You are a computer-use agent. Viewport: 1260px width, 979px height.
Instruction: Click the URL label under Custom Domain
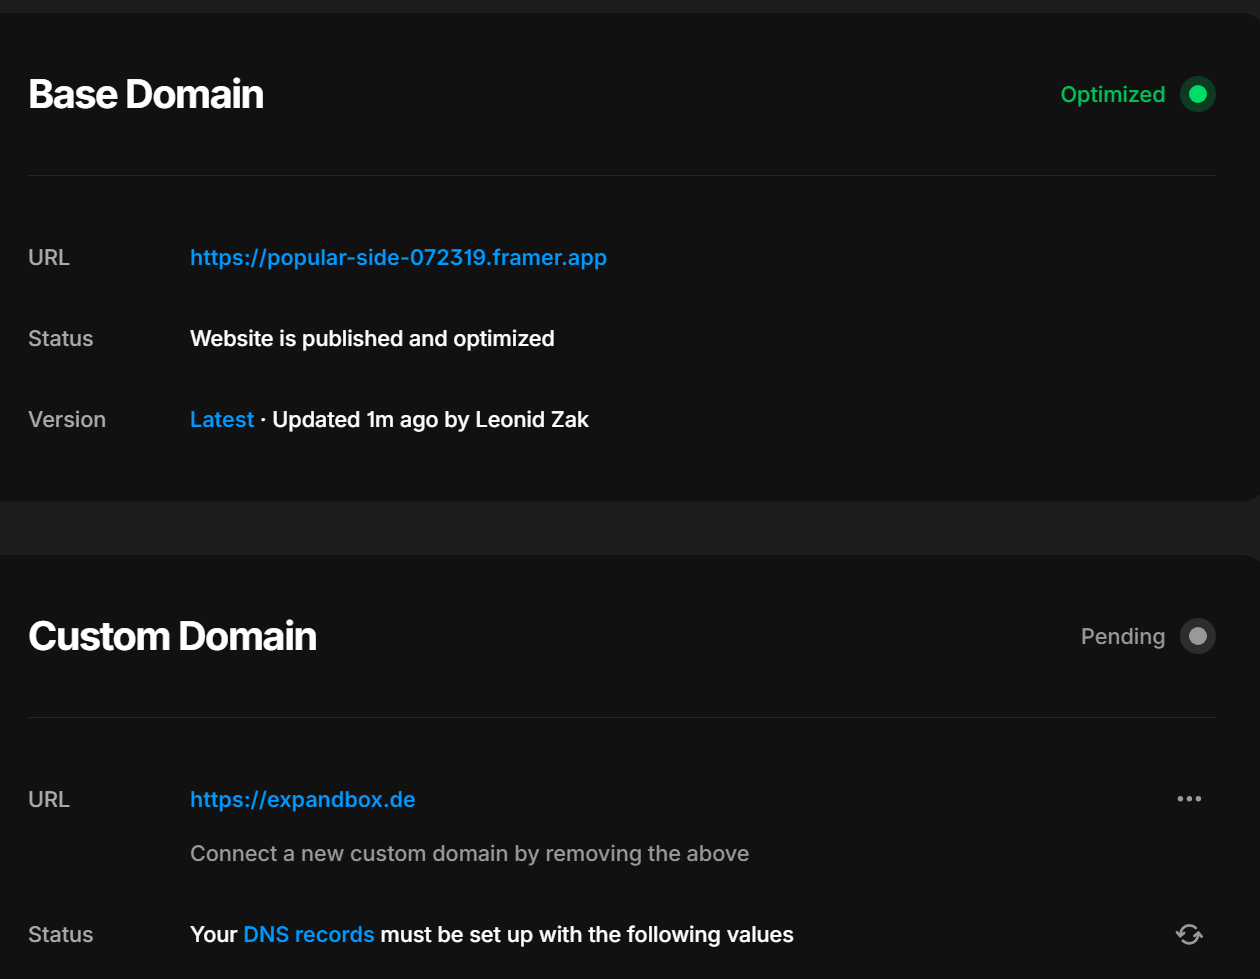click(x=49, y=800)
